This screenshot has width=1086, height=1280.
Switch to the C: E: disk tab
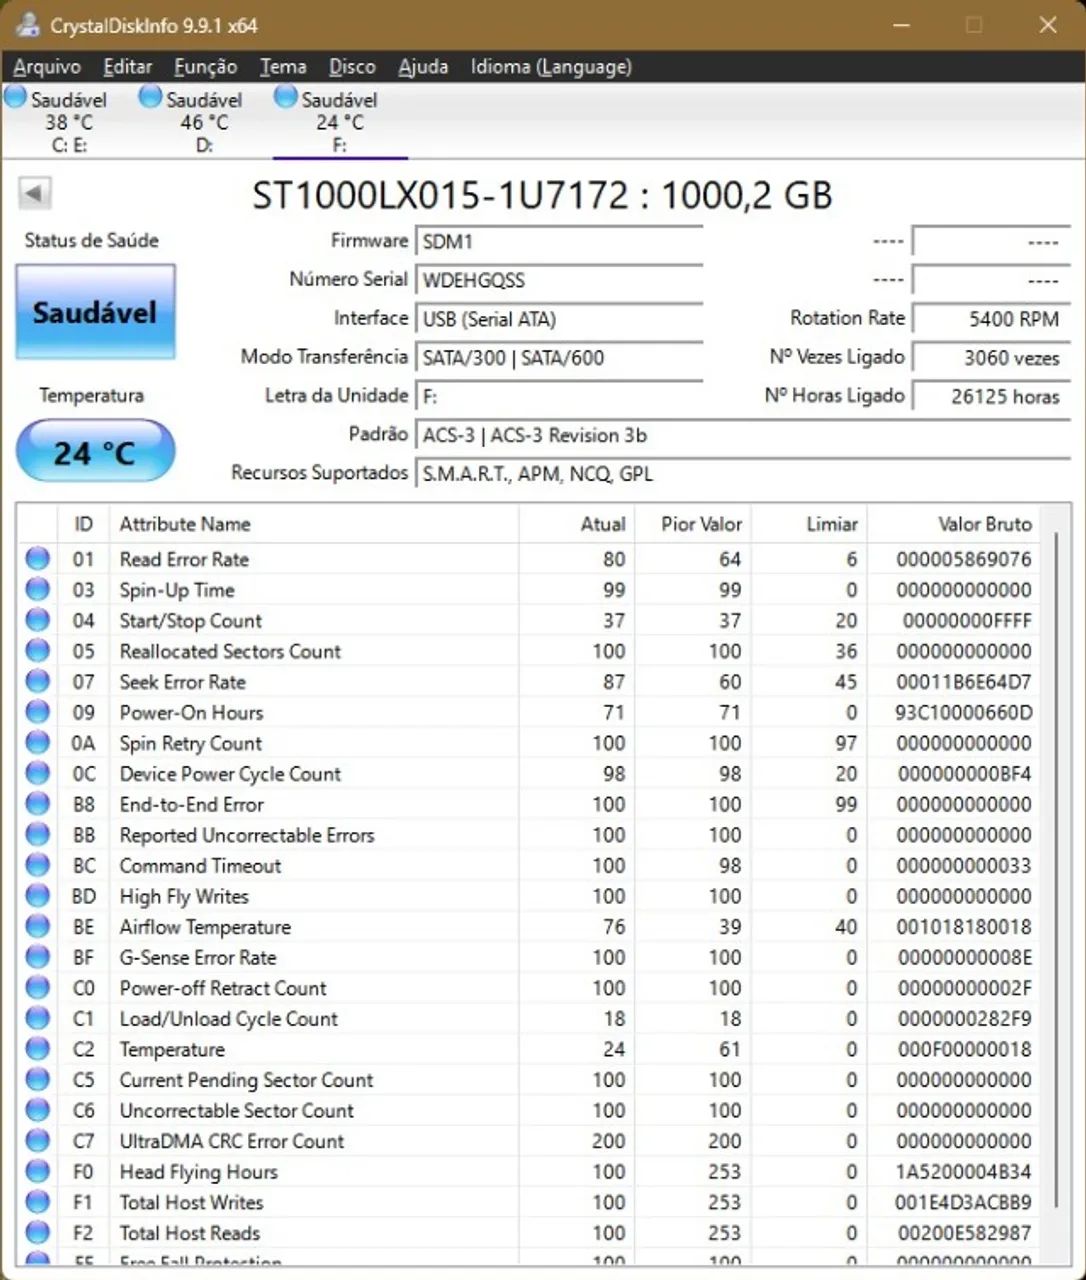pyautogui.click(x=69, y=122)
